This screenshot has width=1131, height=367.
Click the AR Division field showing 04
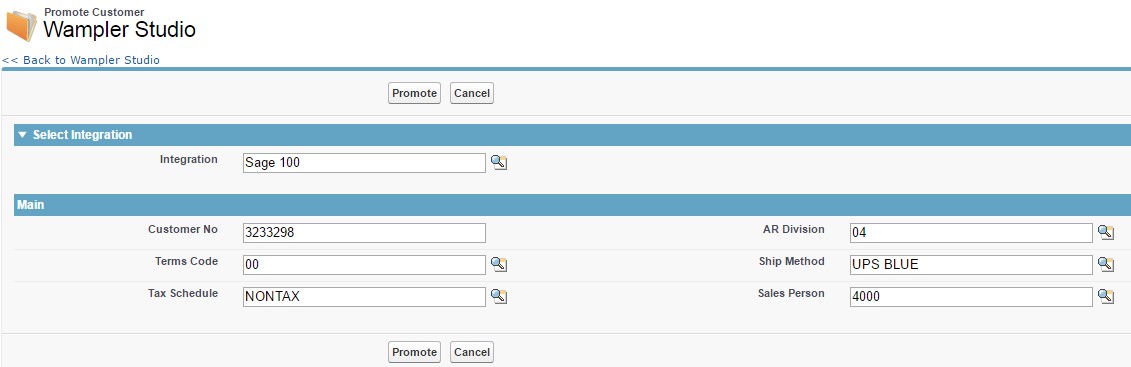[x=971, y=233]
